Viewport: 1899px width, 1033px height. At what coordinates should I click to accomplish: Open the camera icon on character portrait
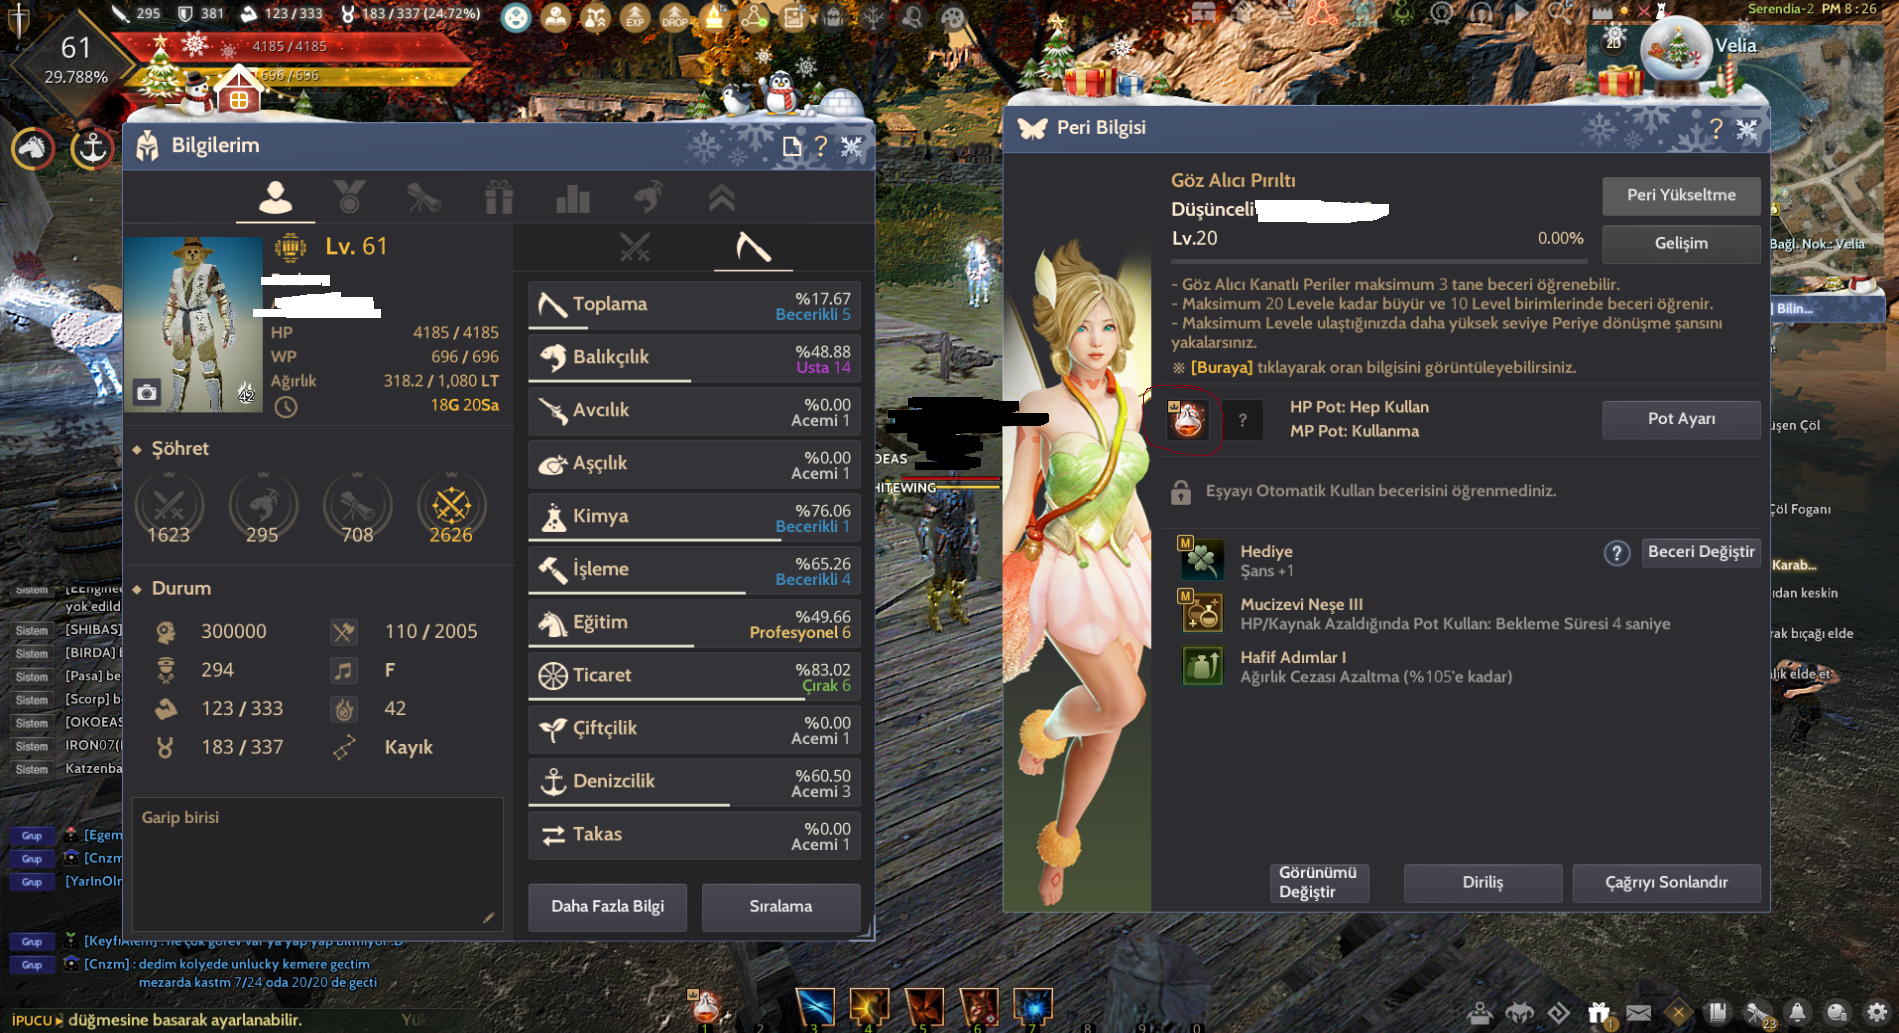[147, 393]
